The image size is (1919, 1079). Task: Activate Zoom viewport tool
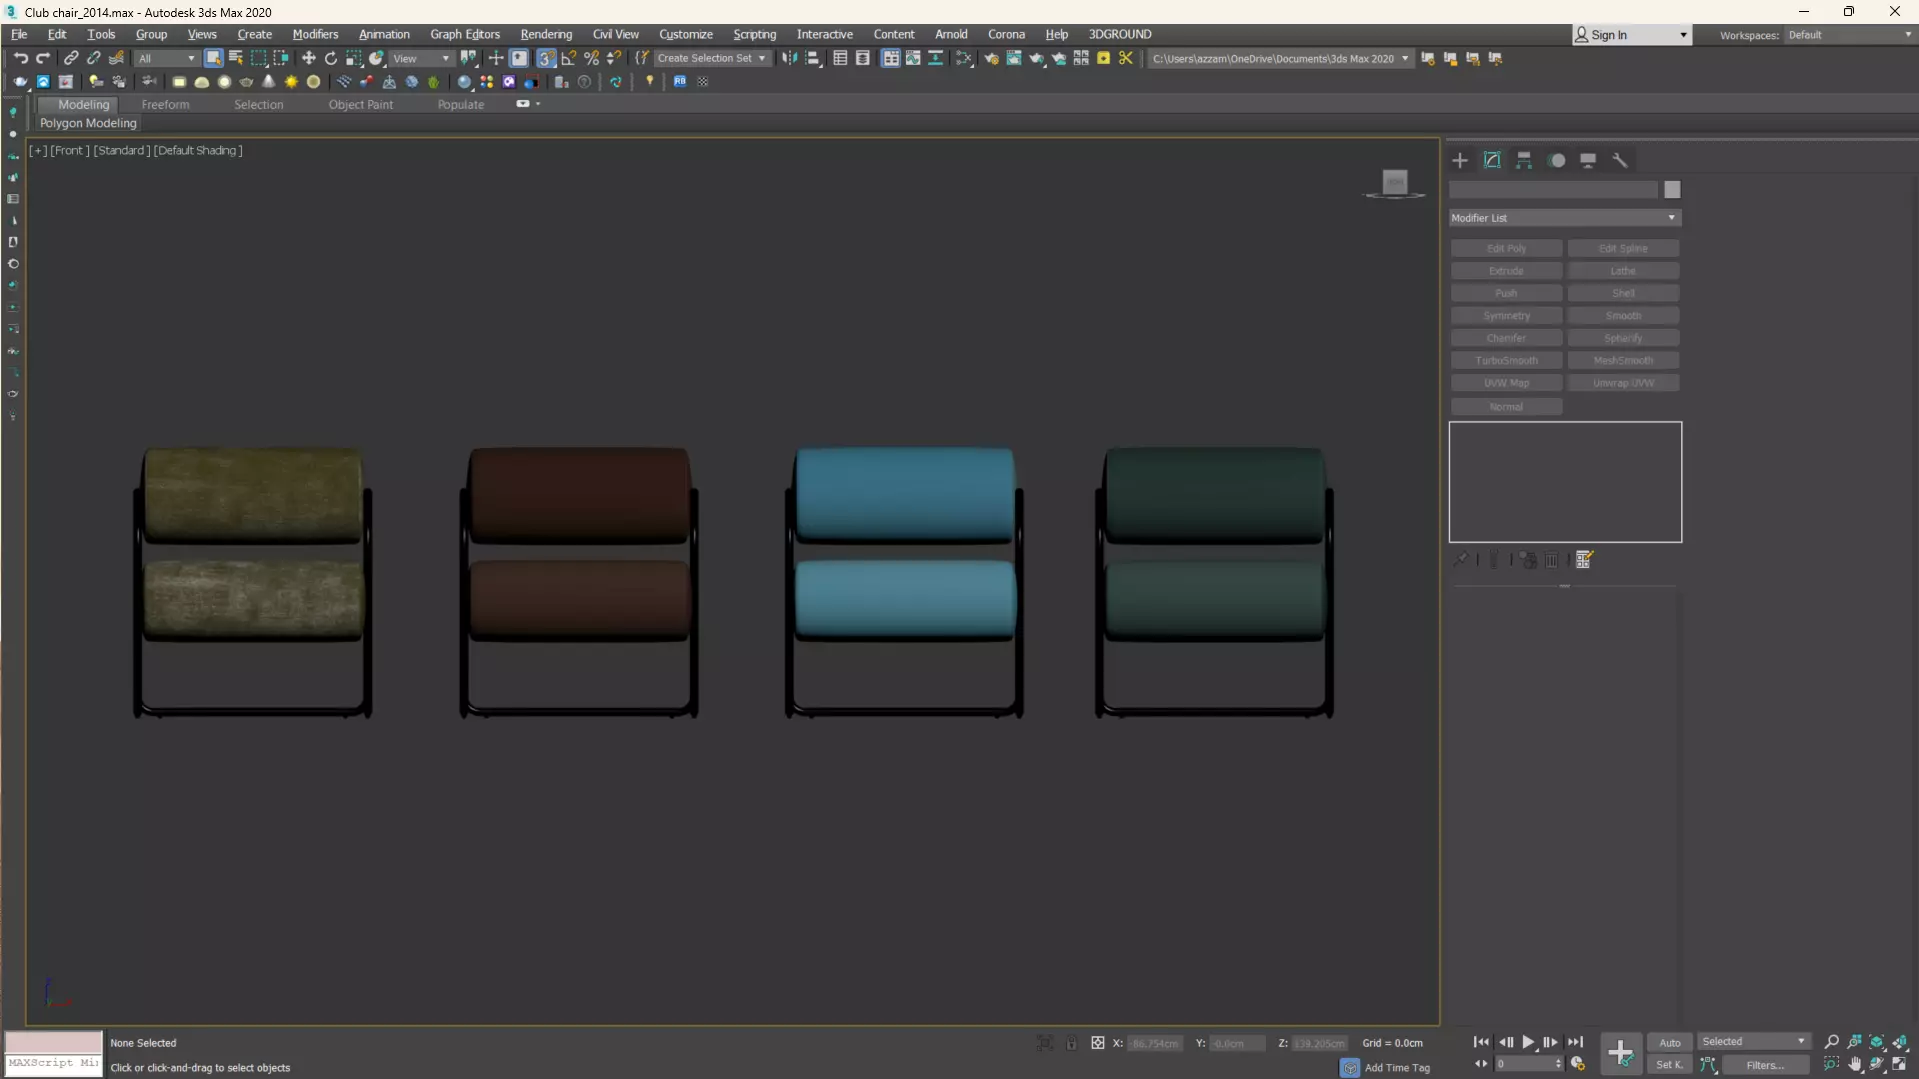pyautogui.click(x=1832, y=1042)
